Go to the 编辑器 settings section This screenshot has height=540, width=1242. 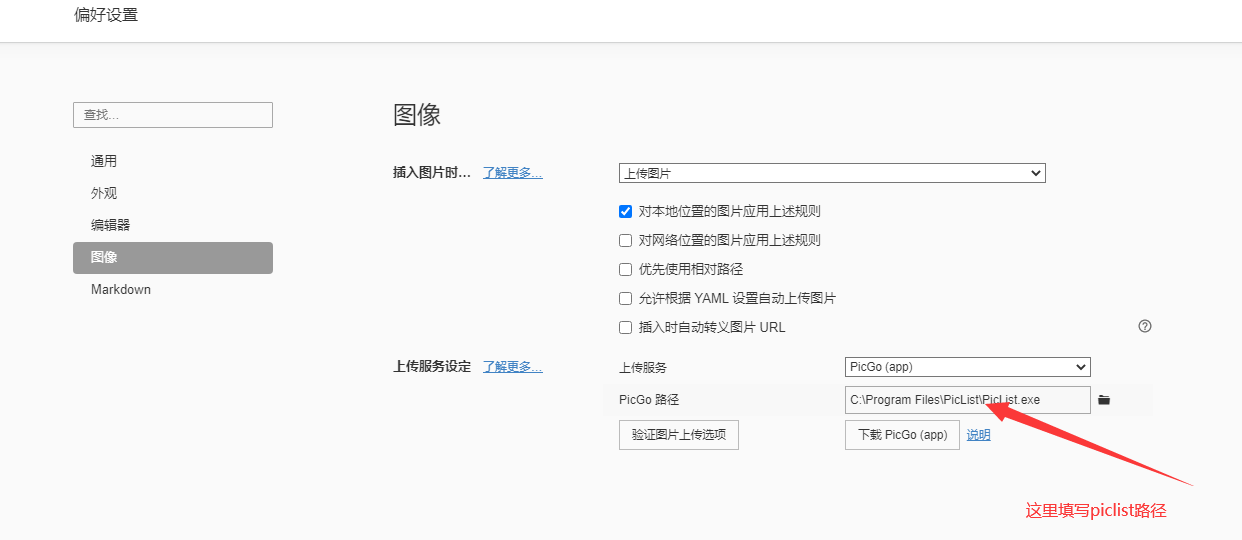[110, 225]
